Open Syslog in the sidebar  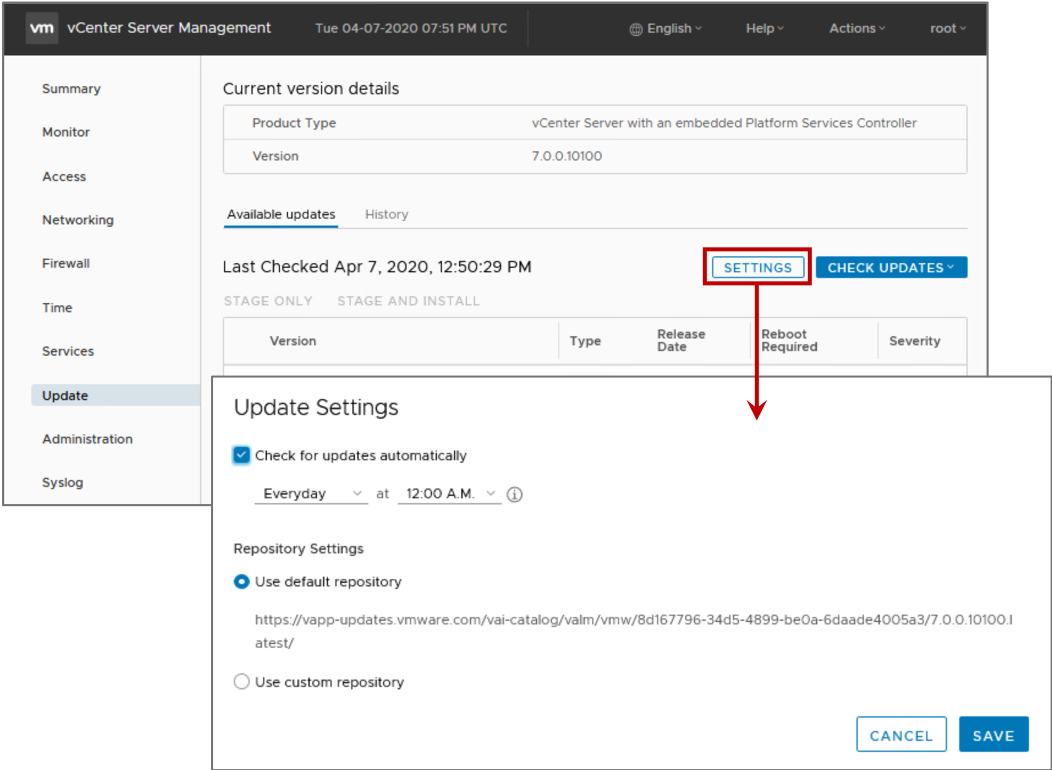pos(62,483)
